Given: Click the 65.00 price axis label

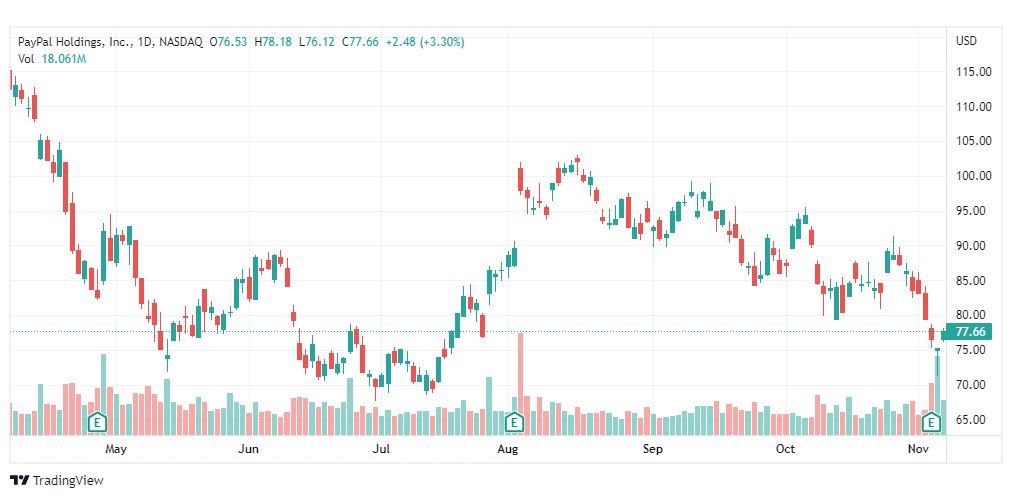Looking at the screenshot, I should pyautogui.click(x=973, y=419).
